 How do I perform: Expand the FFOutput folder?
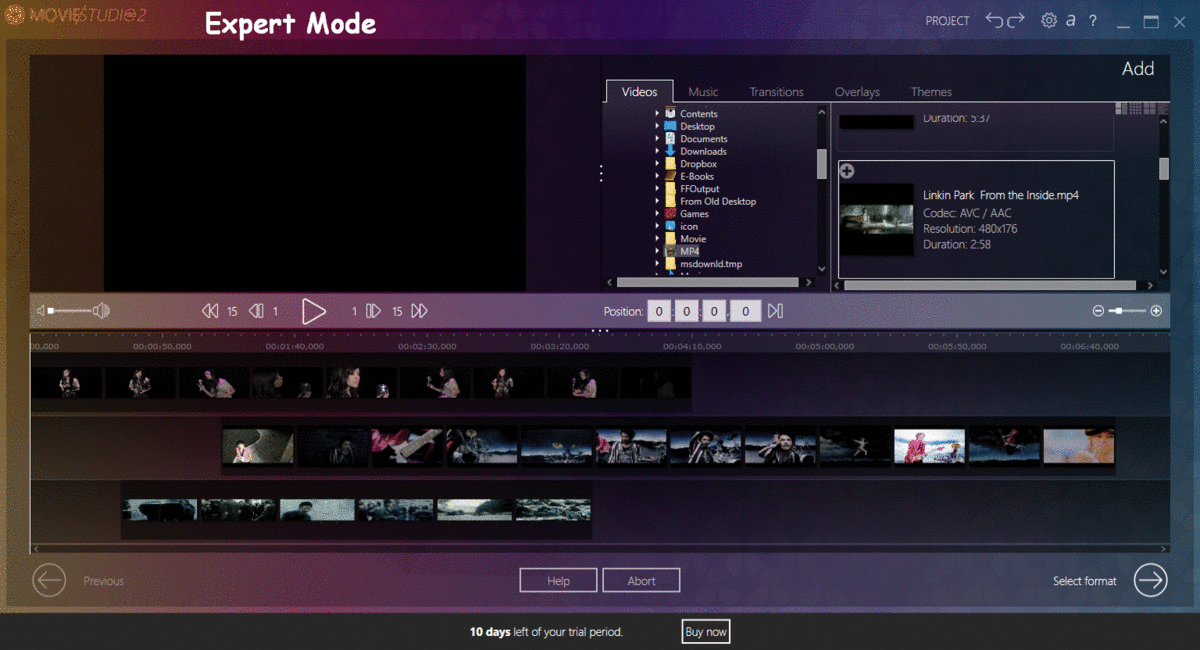(657, 189)
